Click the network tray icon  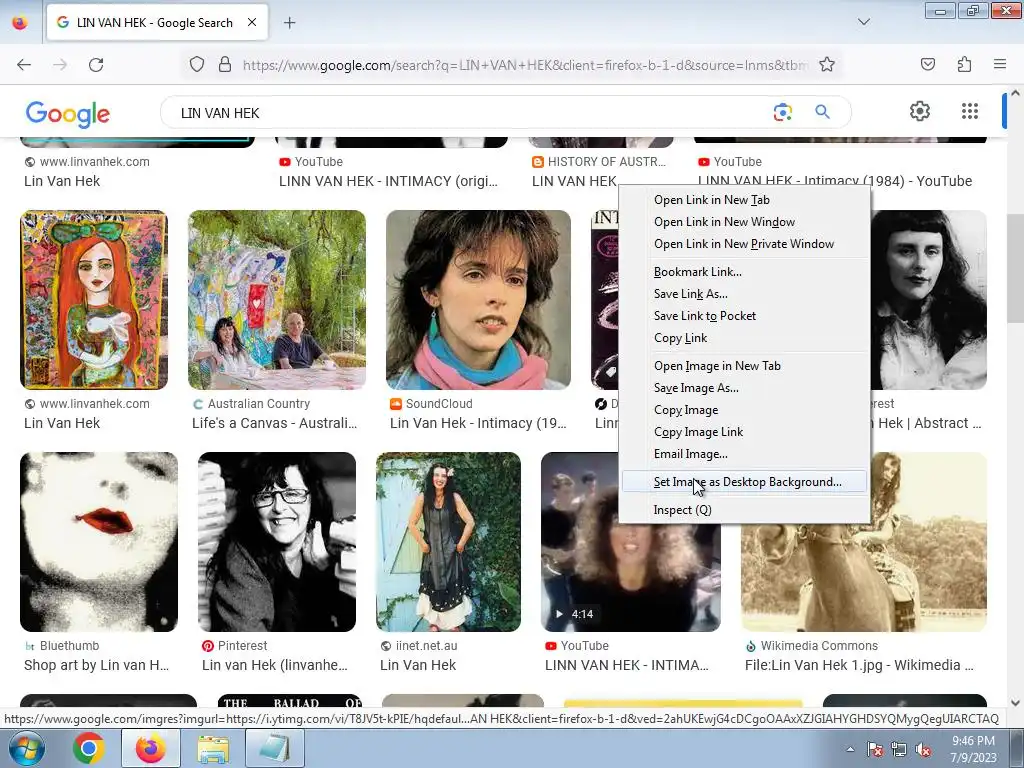(x=899, y=749)
